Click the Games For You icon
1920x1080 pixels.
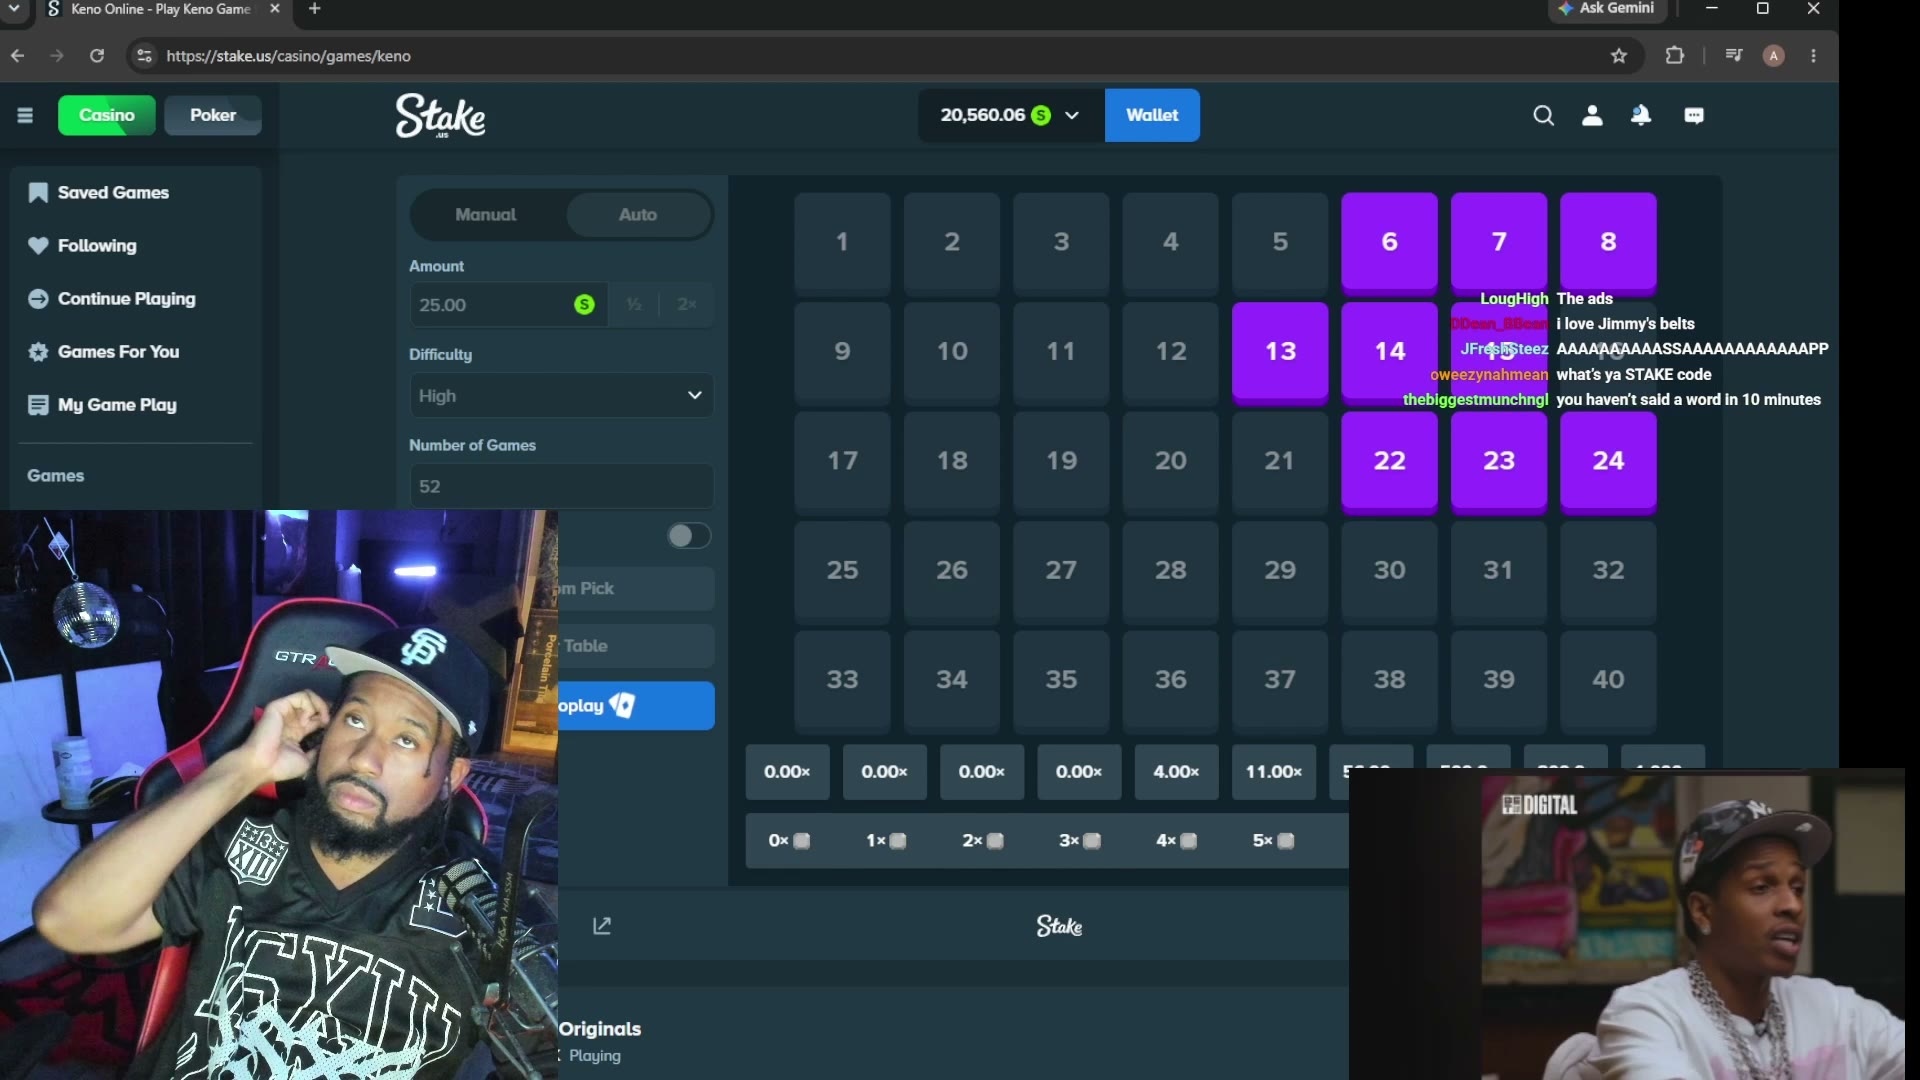coord(38,352)
